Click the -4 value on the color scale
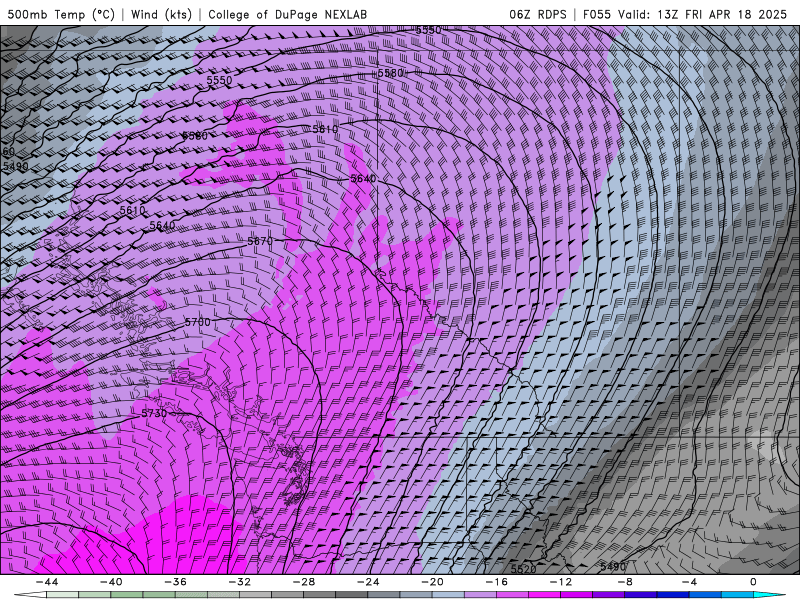 point(689,582)
